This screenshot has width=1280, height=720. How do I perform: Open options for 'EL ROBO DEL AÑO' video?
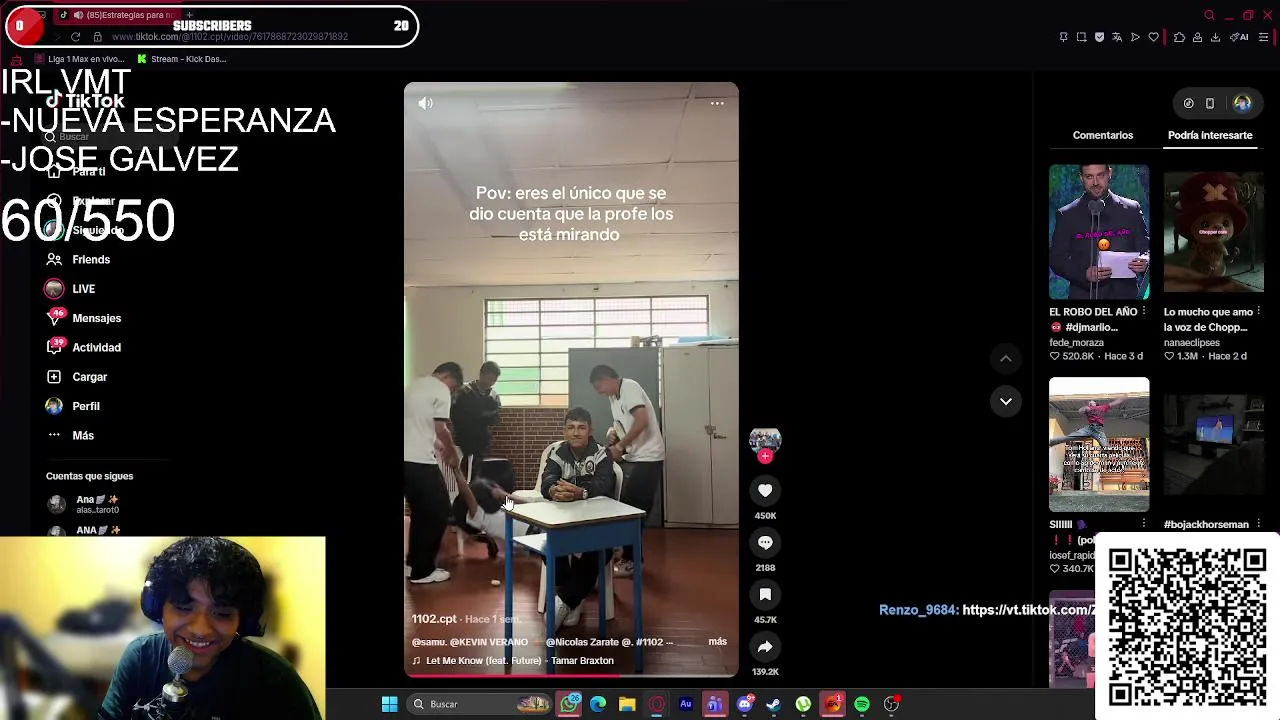(1144, 311)
